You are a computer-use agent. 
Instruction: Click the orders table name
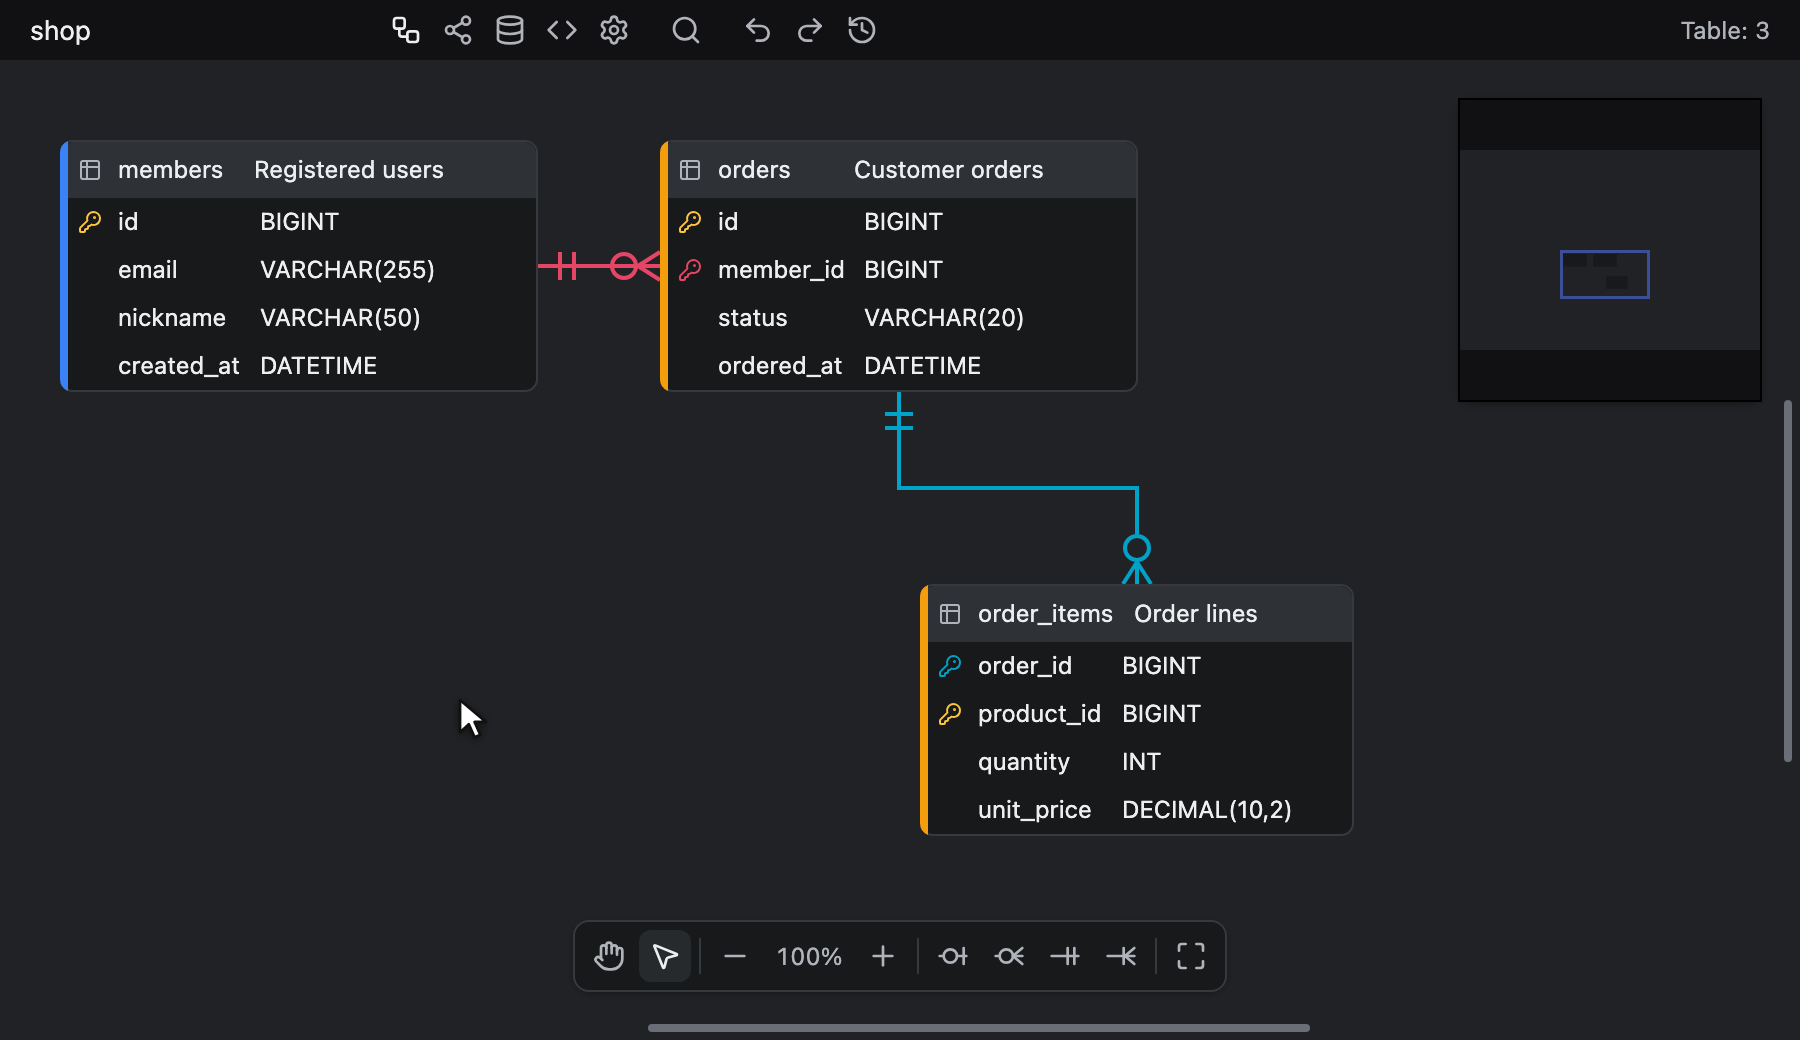(x=754, y=170)
